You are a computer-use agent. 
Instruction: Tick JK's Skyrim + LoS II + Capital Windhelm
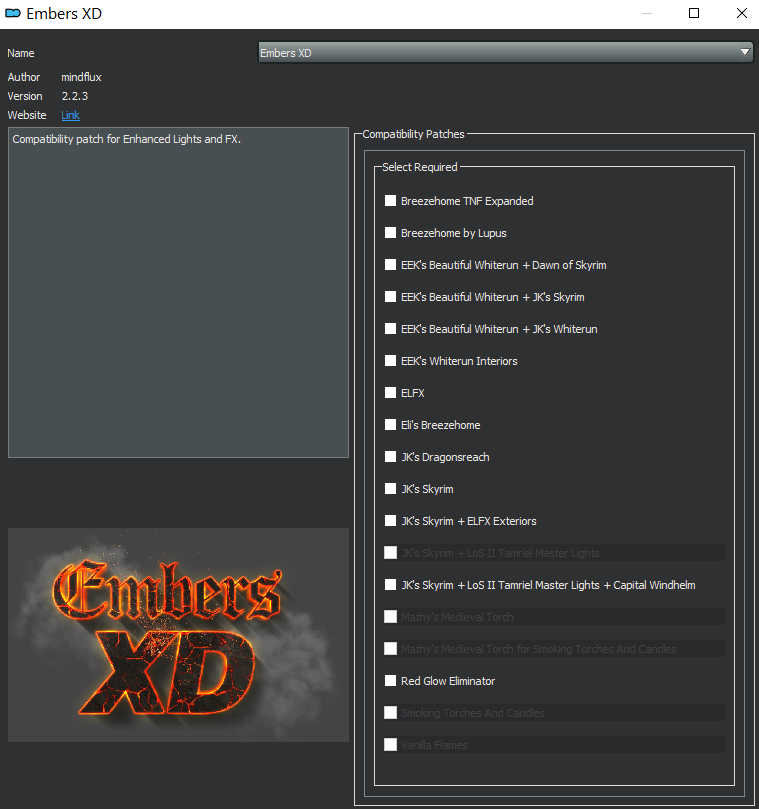[391, 585]
